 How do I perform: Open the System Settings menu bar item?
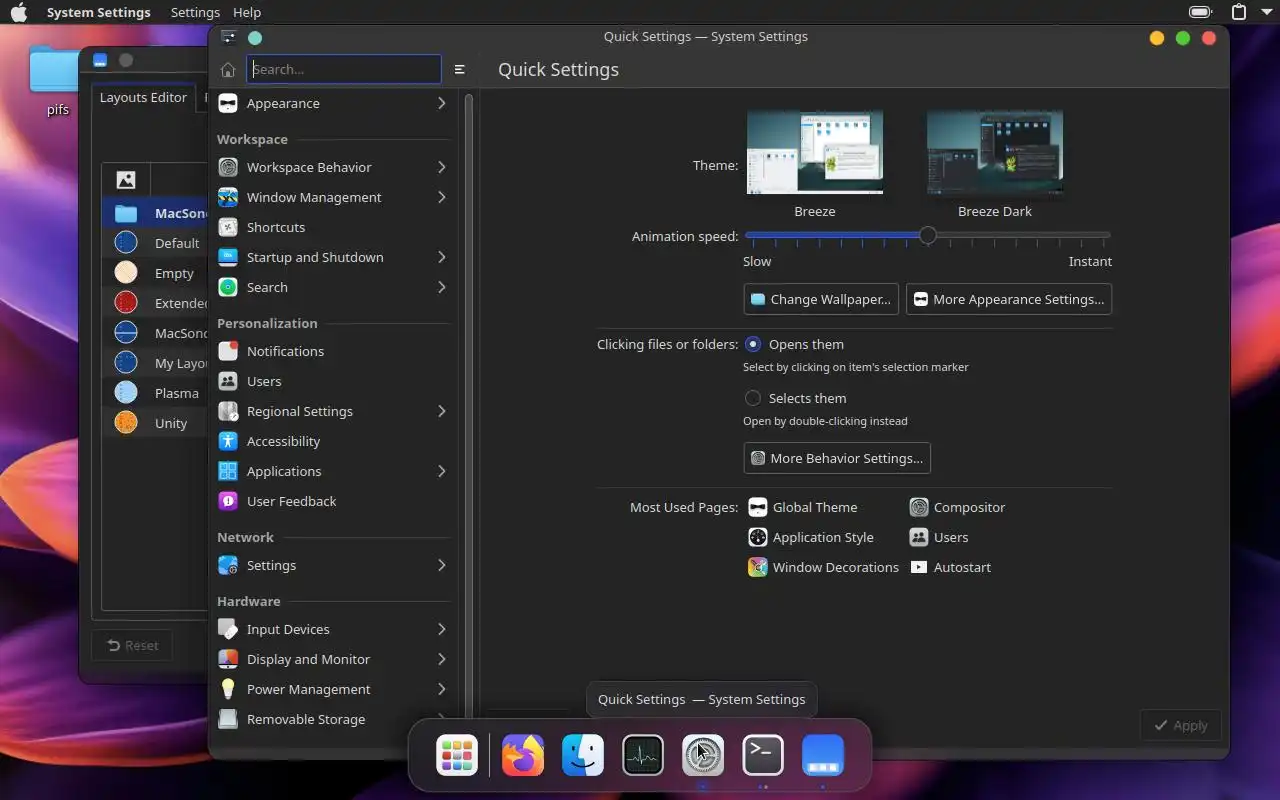(99, 12)
